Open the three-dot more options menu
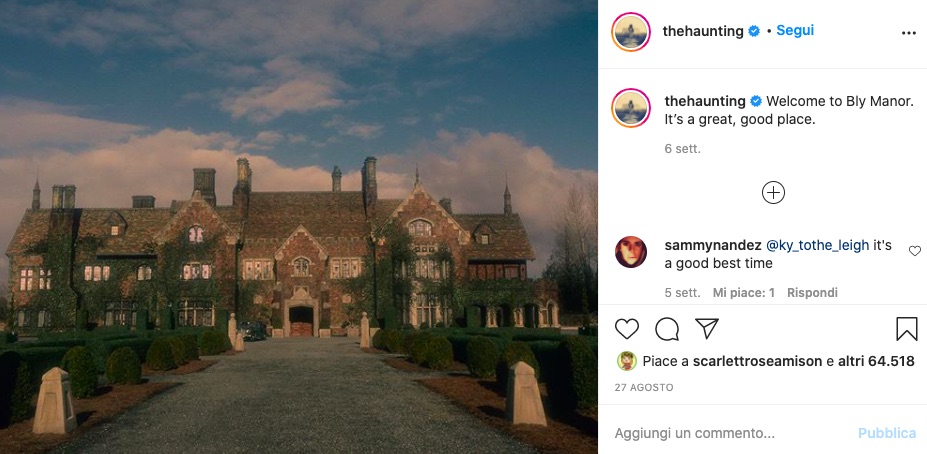The height and width of the screenshot is (454, 927). (x=909, y=33)
